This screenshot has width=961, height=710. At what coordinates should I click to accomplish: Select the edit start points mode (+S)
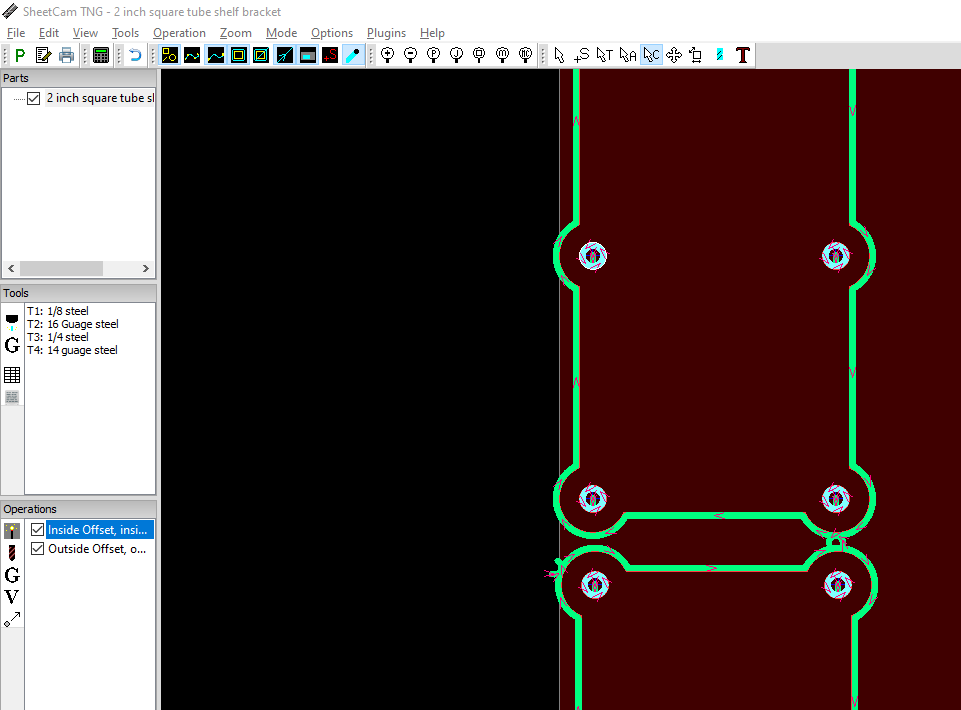pyautogui.click(x=582, y=55)
